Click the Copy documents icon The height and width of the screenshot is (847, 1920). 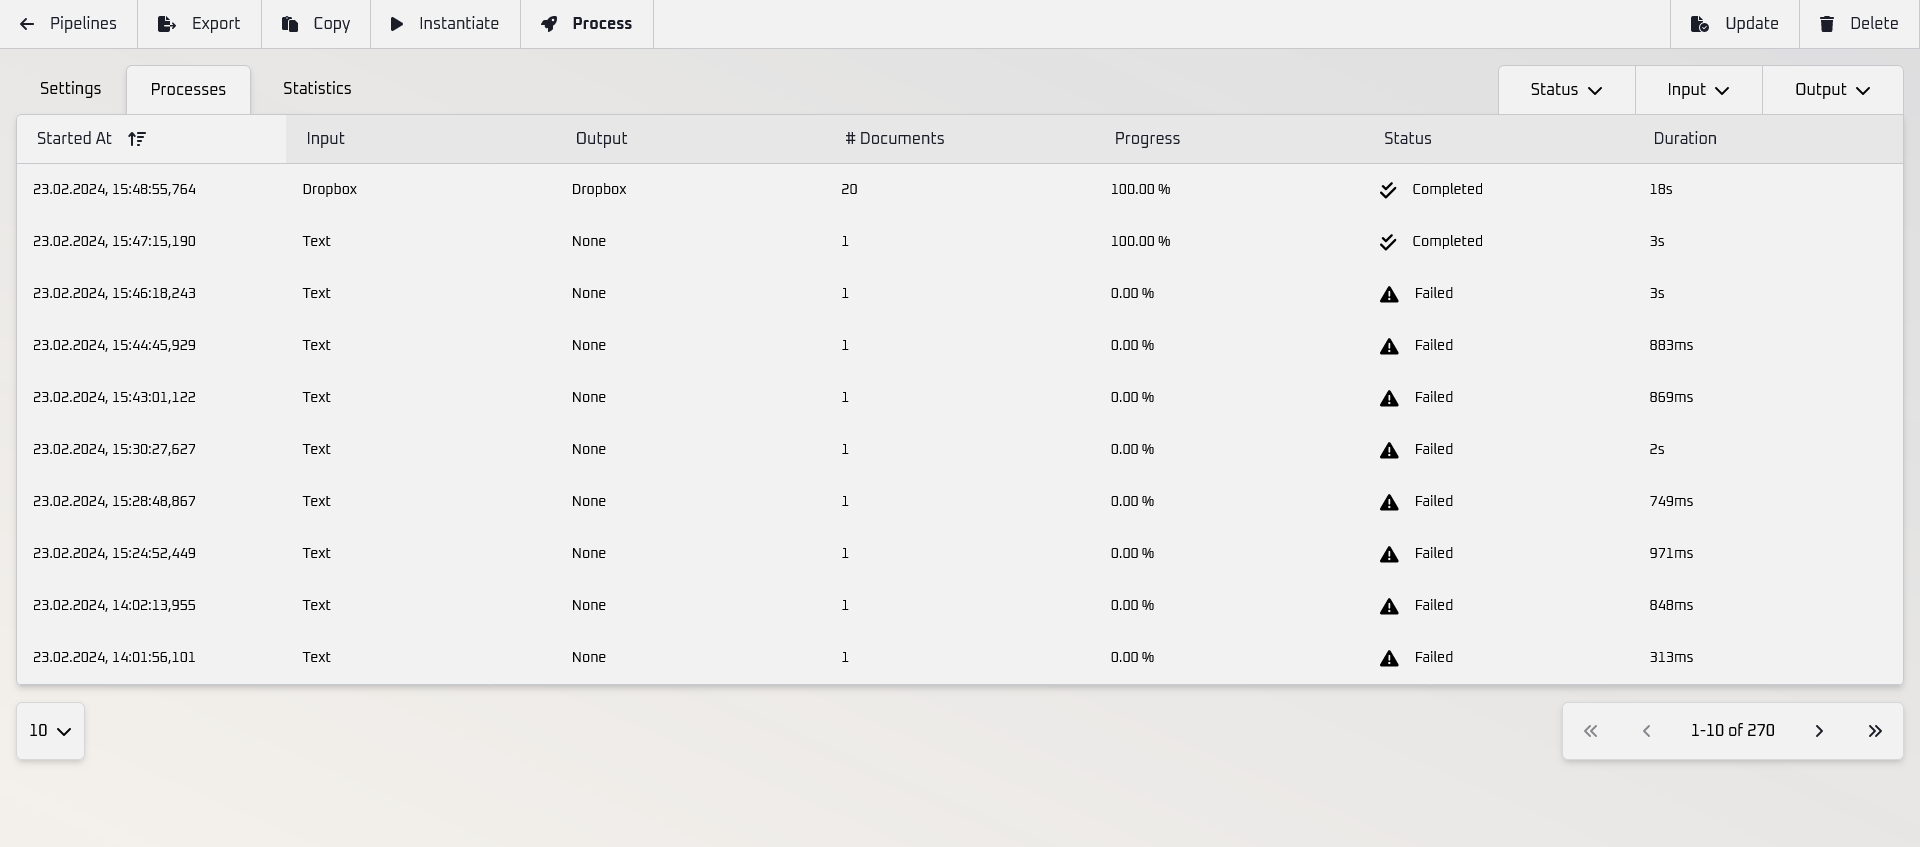290,24
